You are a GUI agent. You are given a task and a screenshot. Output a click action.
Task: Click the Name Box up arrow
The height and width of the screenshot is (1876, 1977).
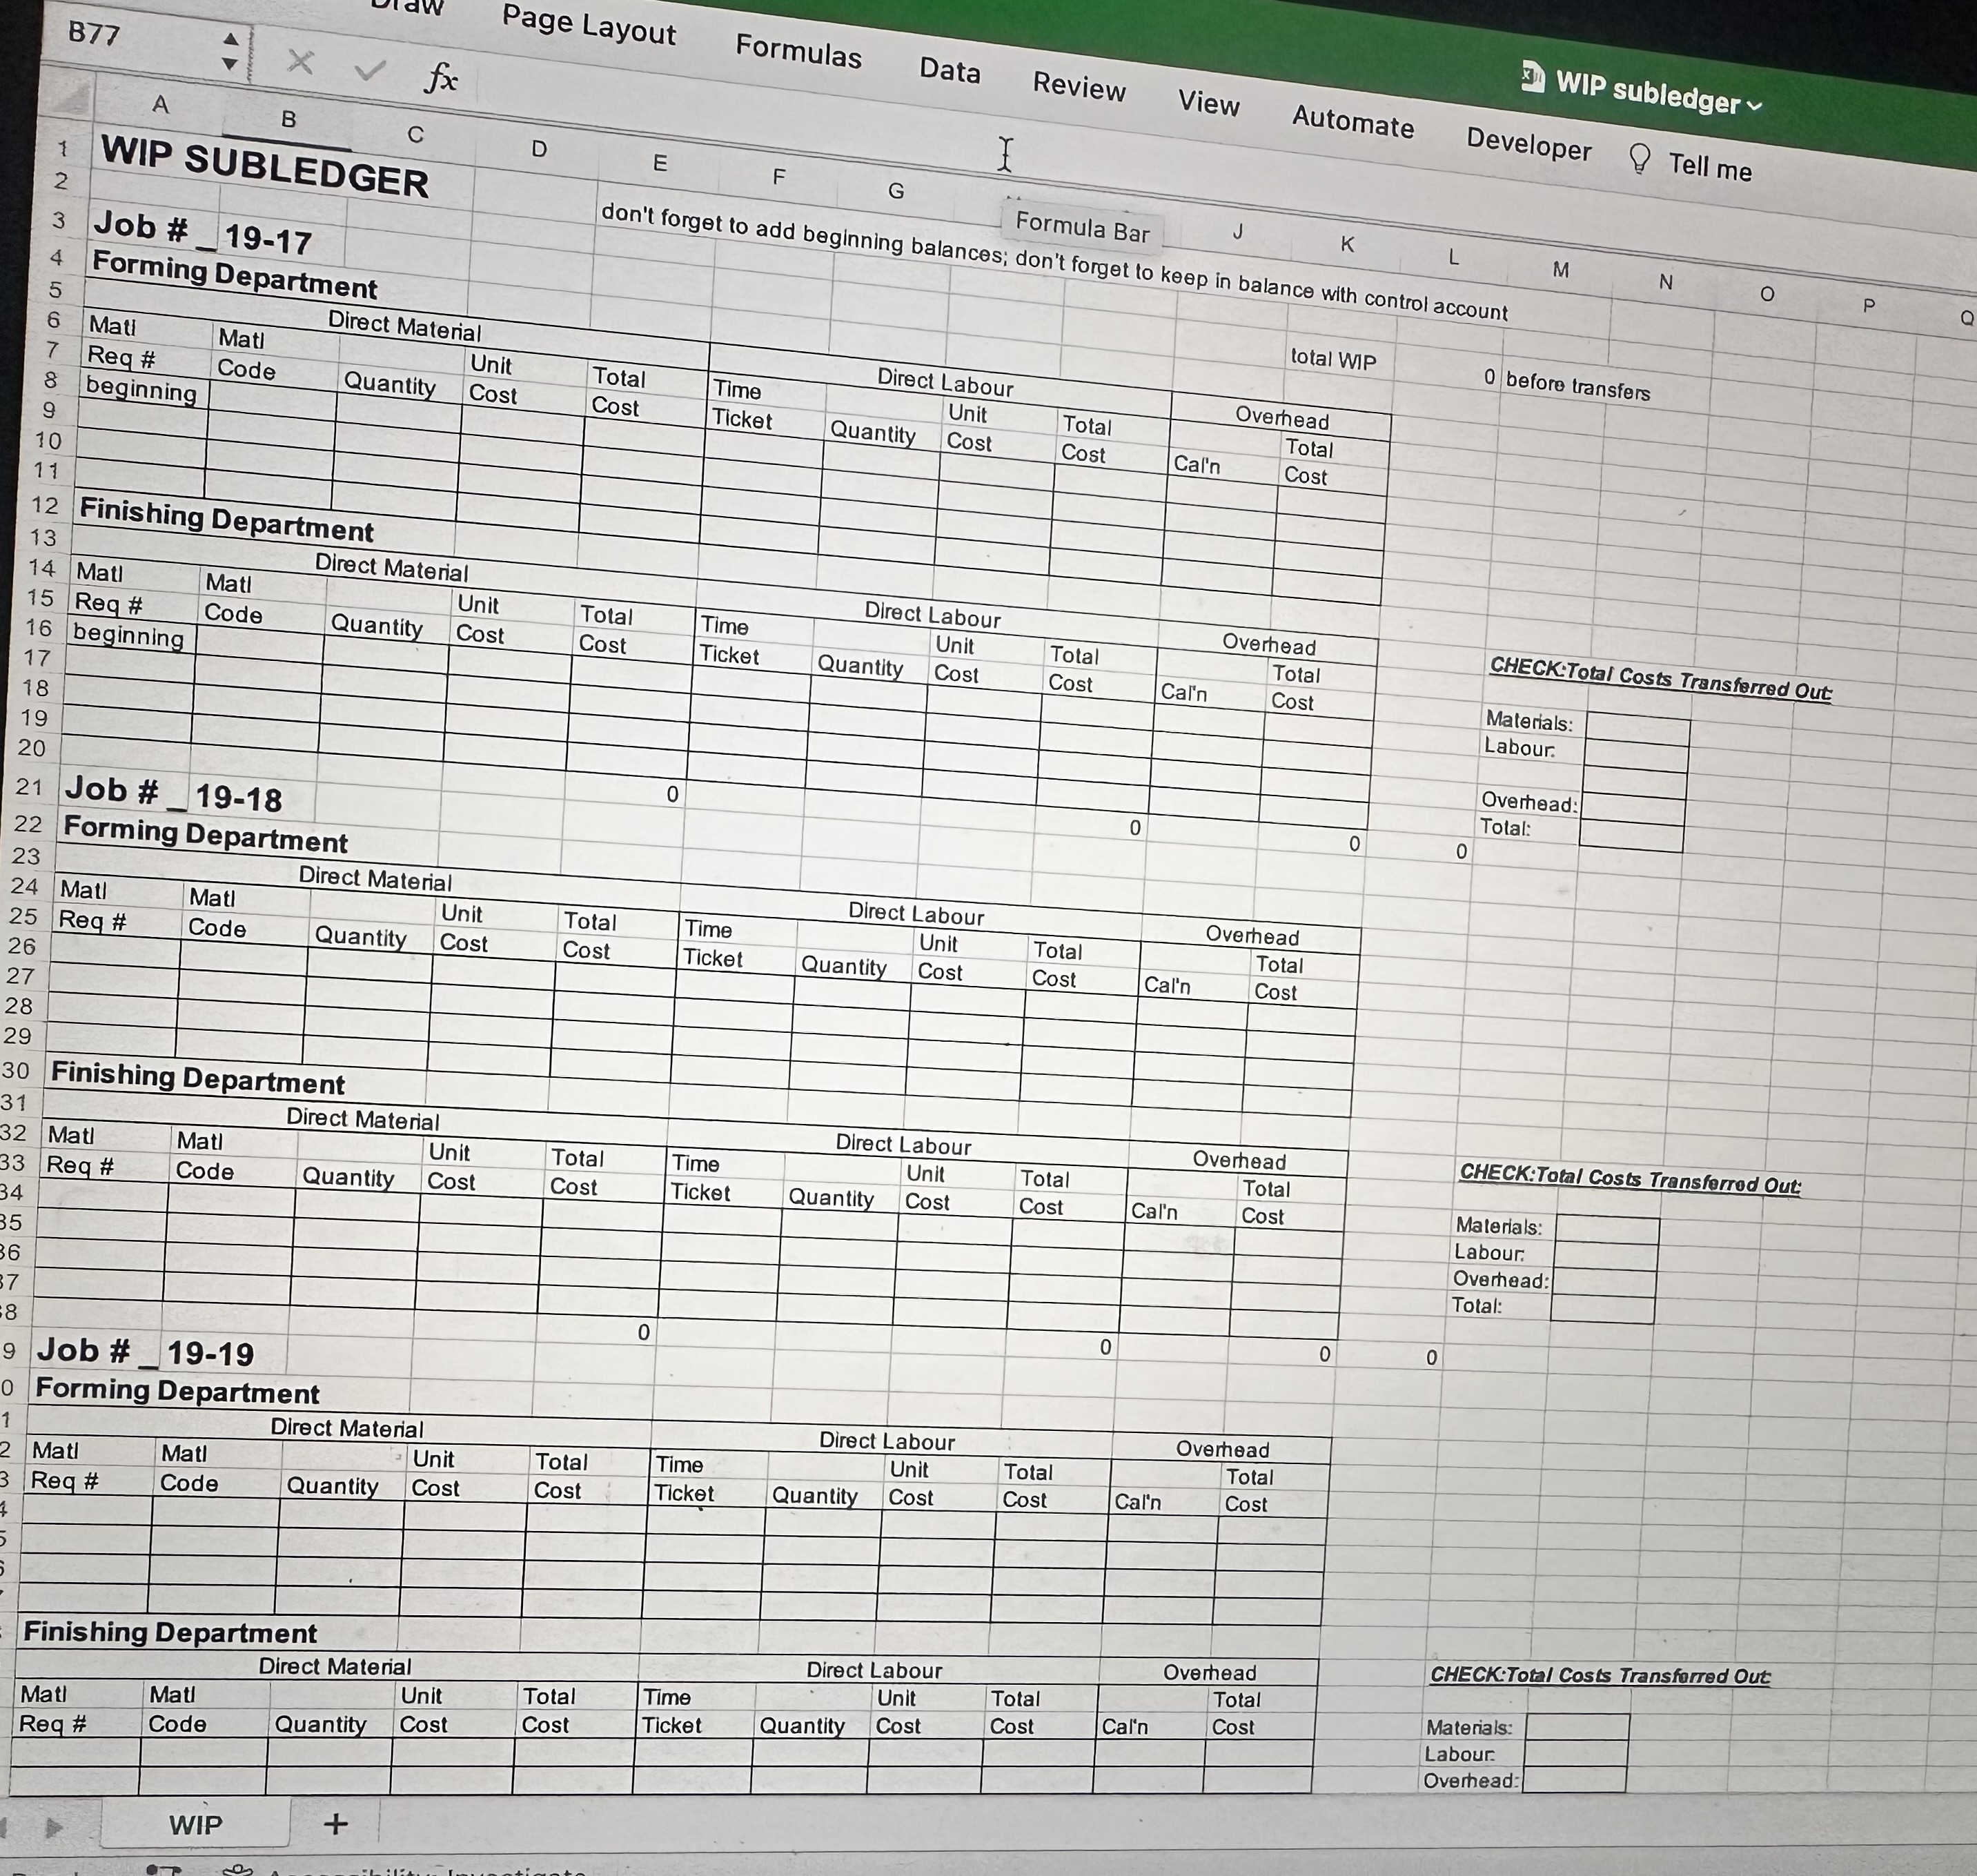point(231,39)
